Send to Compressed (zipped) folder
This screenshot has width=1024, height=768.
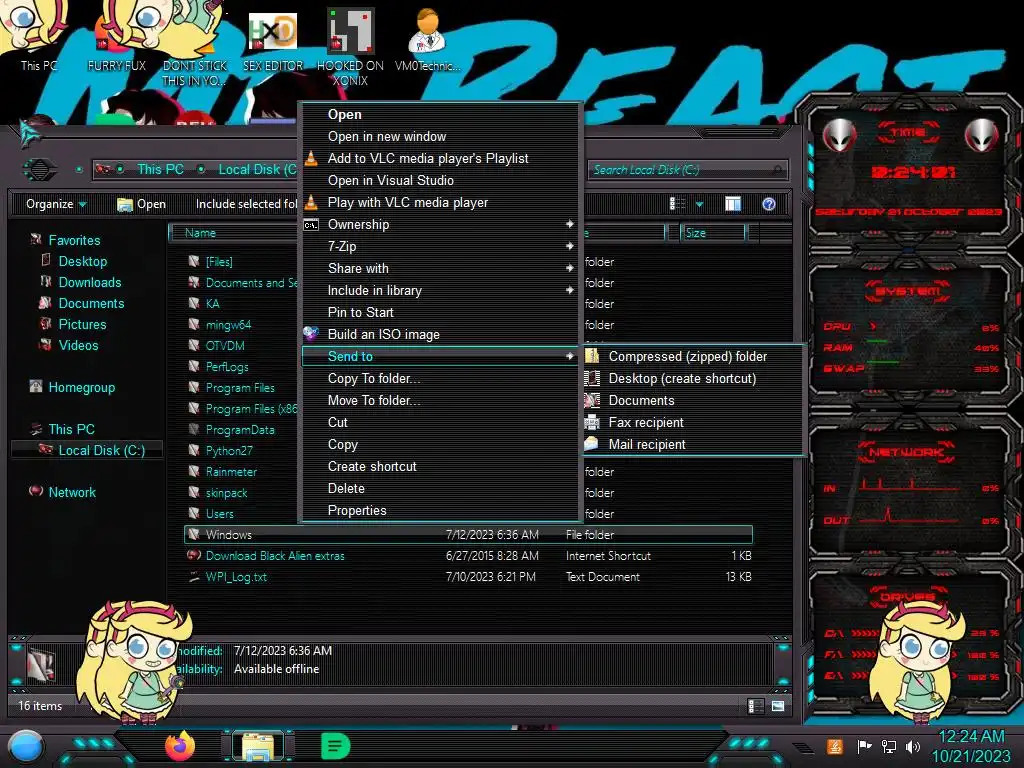pyautogui.click(x=692, y=357)
